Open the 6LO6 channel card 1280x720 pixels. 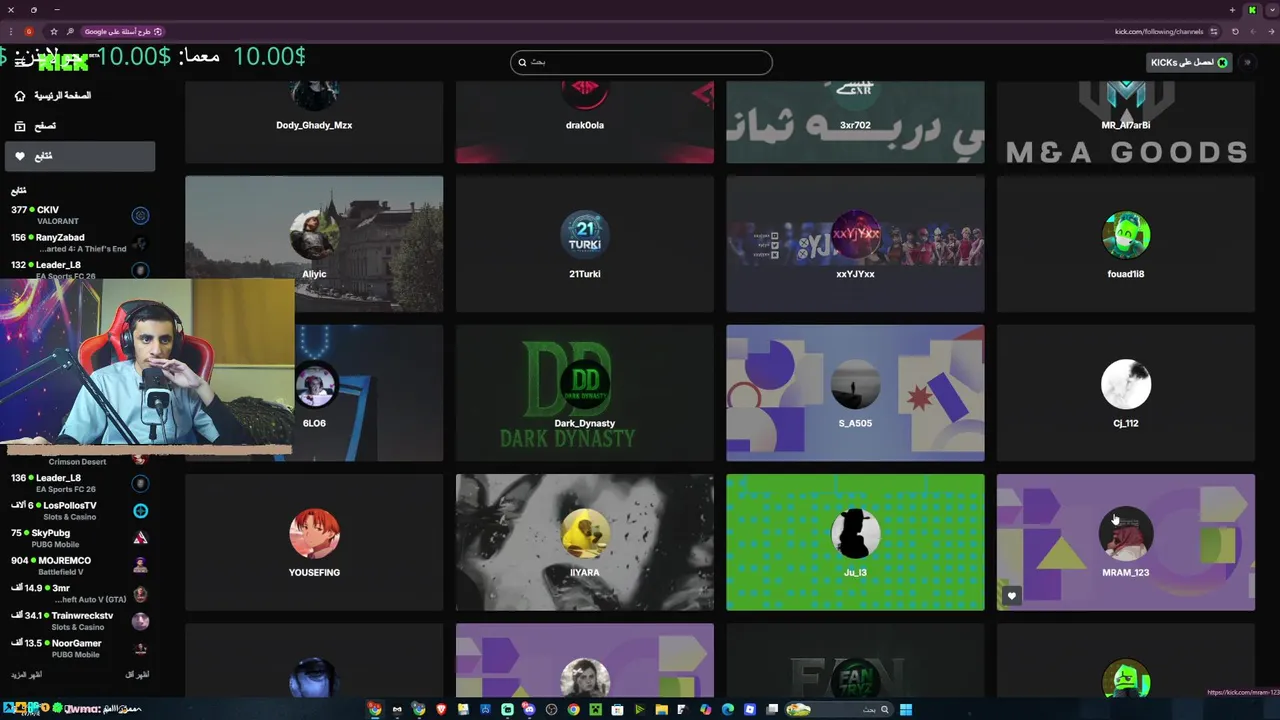click(x=368, y=393)
